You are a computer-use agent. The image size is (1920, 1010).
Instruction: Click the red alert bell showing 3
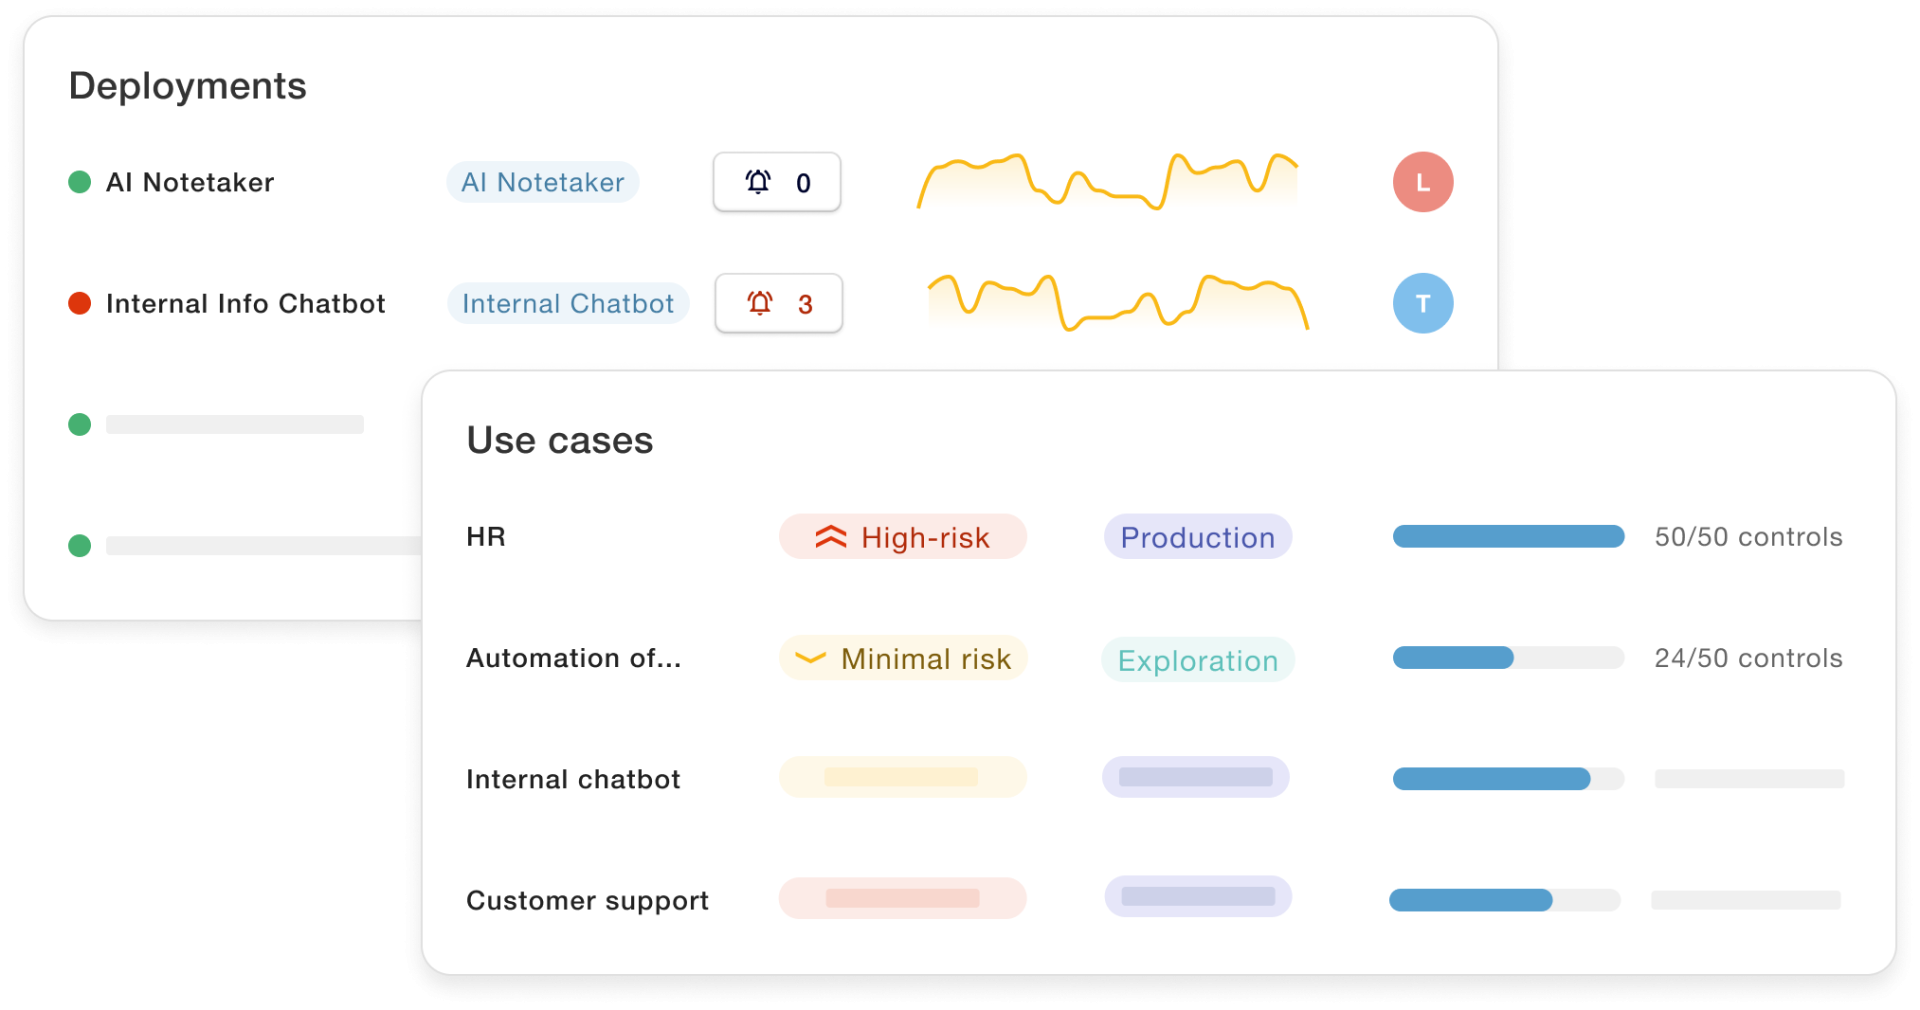pos(760,303)
